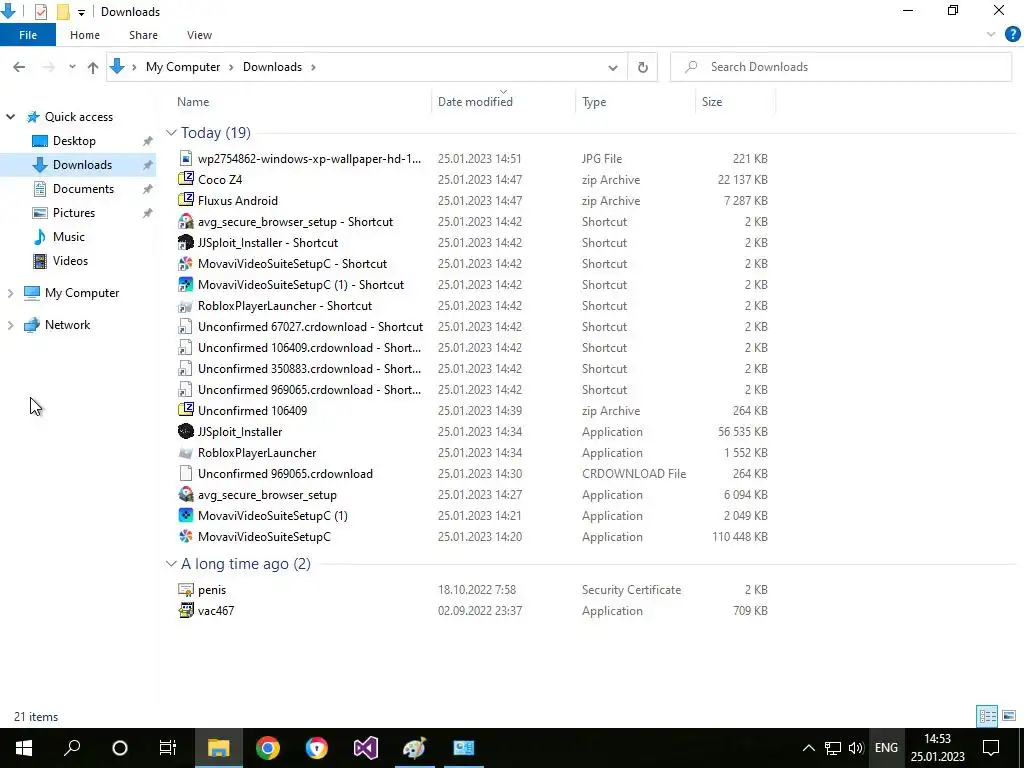Expand Network in navigation pane
This screenshot has width=1024, height=768.
[10, 325]
